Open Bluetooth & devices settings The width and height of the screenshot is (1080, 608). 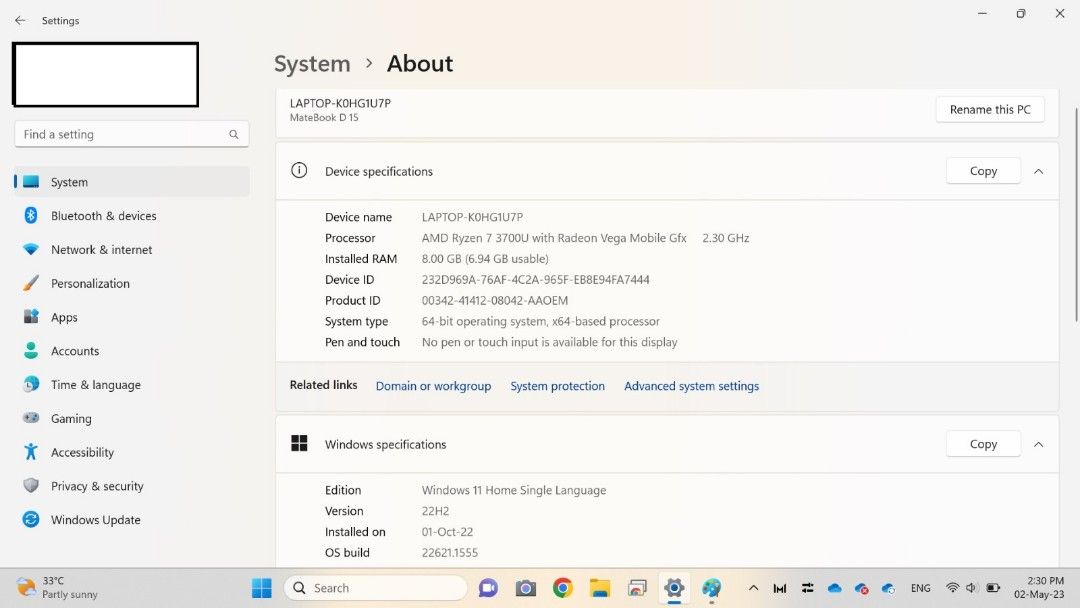click(x=132, y=216)
